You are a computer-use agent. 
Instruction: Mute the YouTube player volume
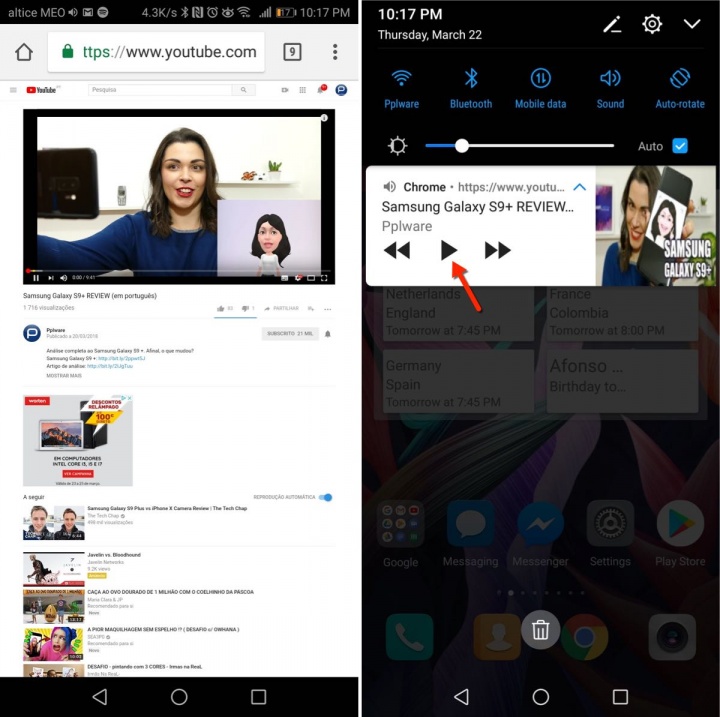point(64,278)
